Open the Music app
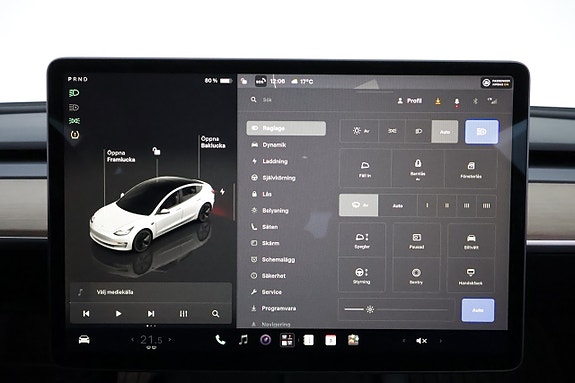 pyautogui.click(x=243, y=340)
